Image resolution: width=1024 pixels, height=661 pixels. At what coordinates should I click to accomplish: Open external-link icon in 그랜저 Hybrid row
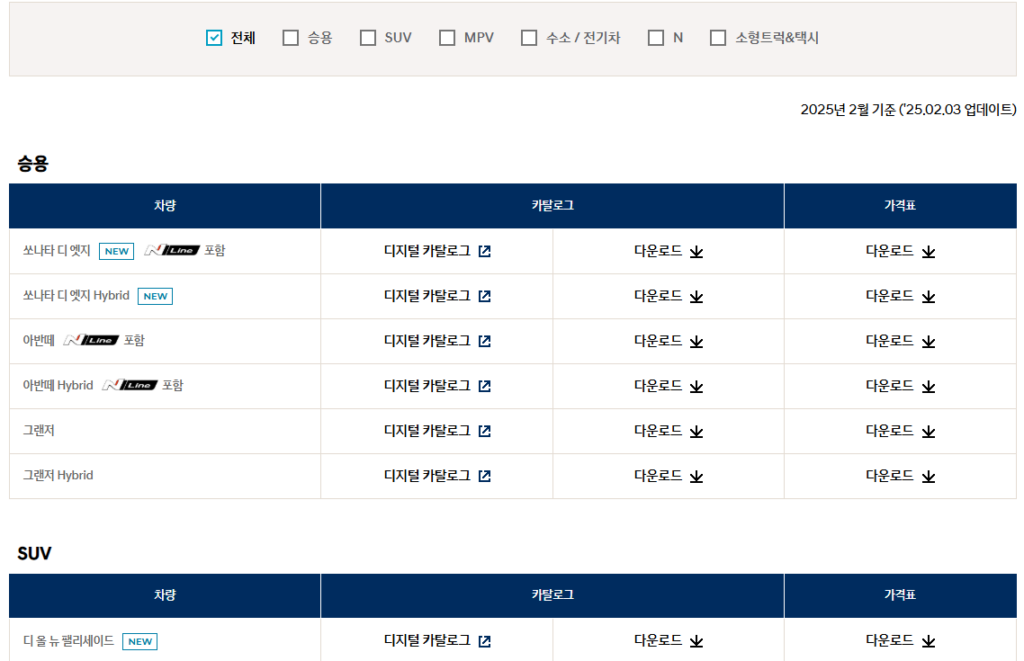point(485,477)
